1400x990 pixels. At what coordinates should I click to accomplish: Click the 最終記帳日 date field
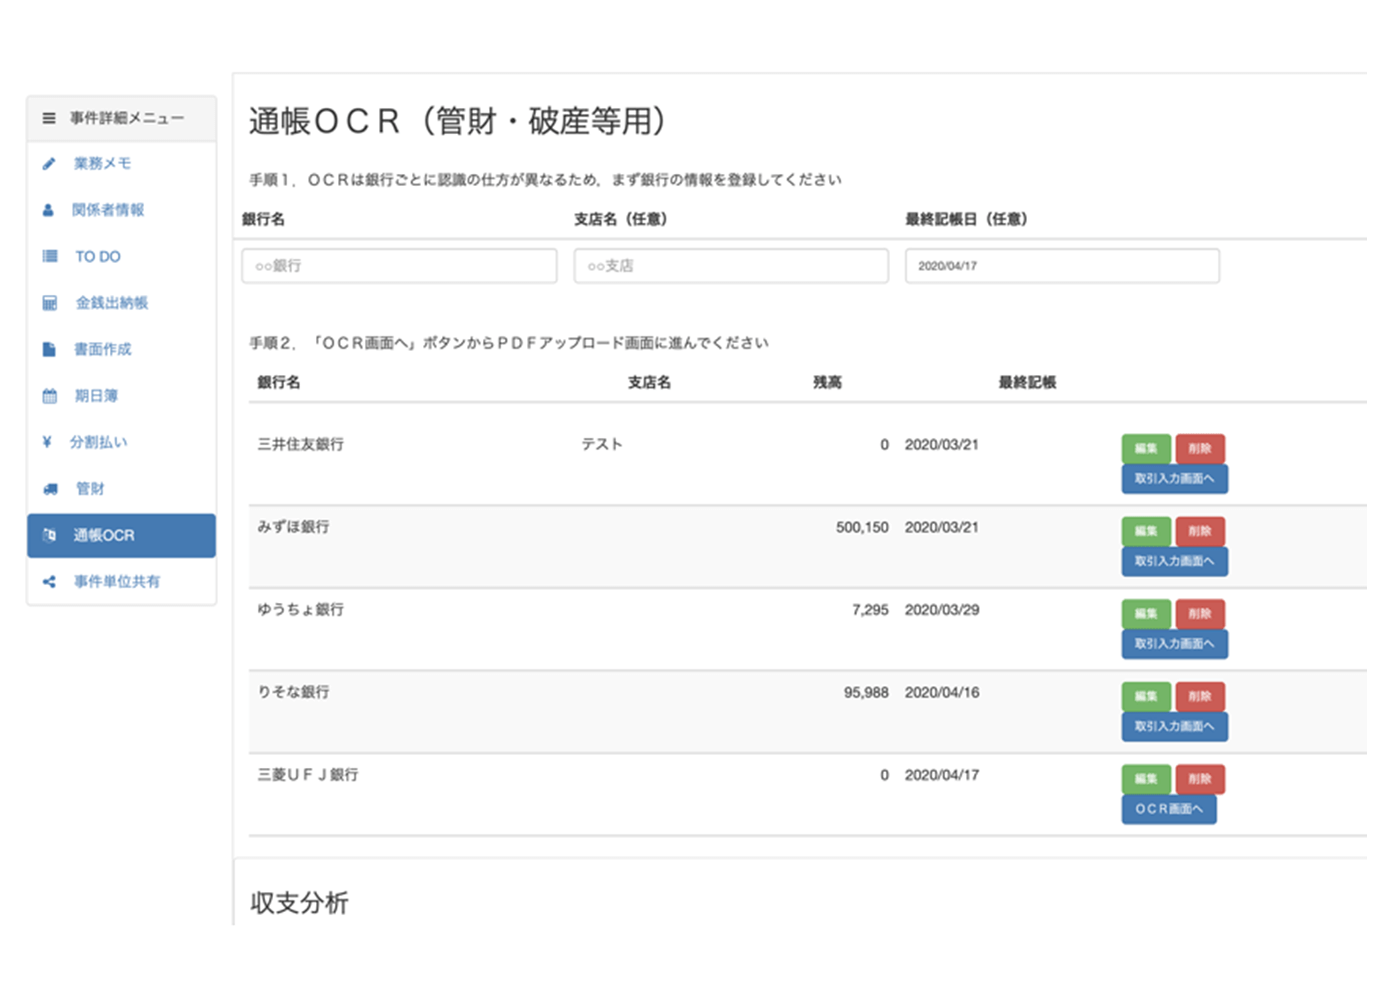pyautogui.click(x=1061, y=266)
